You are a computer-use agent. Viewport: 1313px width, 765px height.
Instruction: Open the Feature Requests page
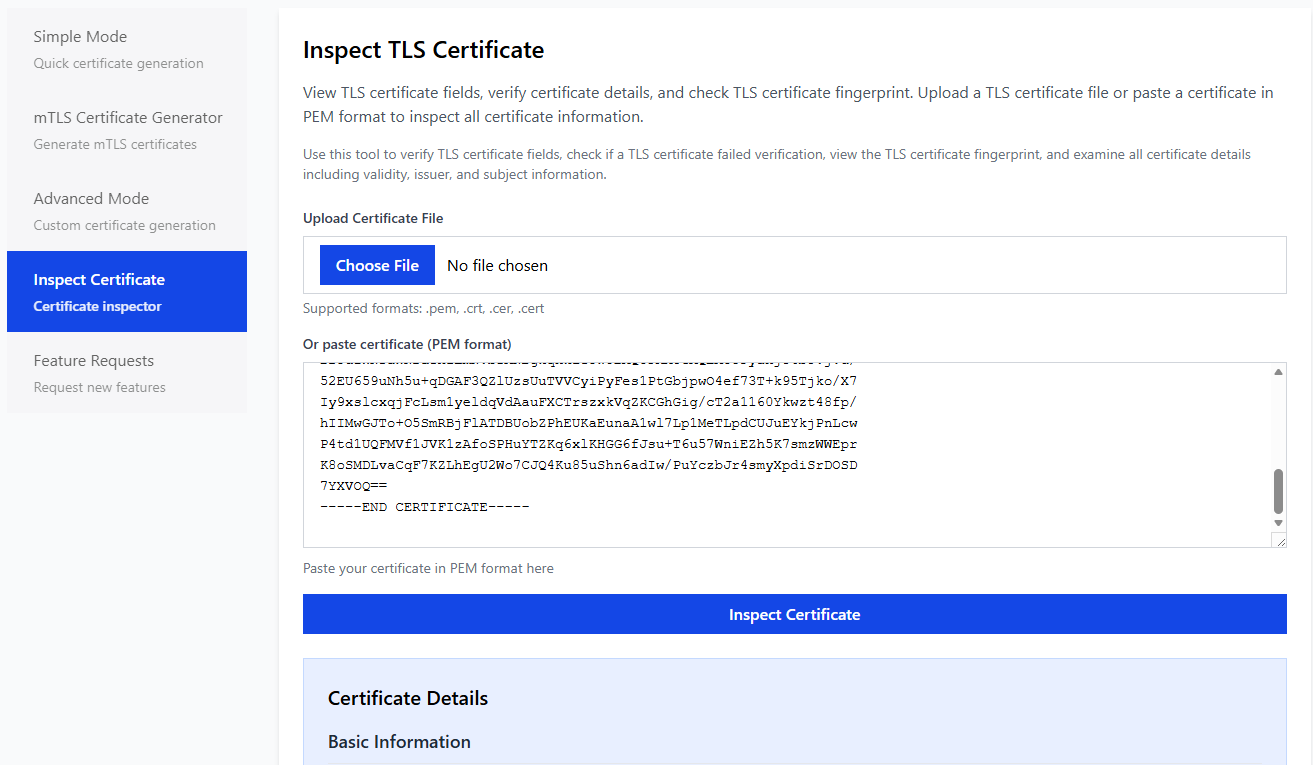click(94, 360)
